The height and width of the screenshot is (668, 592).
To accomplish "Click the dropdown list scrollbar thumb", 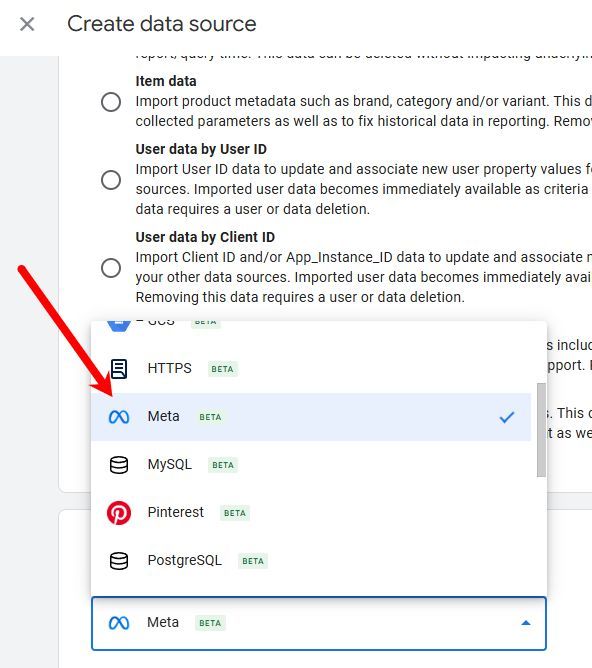I will (541, 430).
